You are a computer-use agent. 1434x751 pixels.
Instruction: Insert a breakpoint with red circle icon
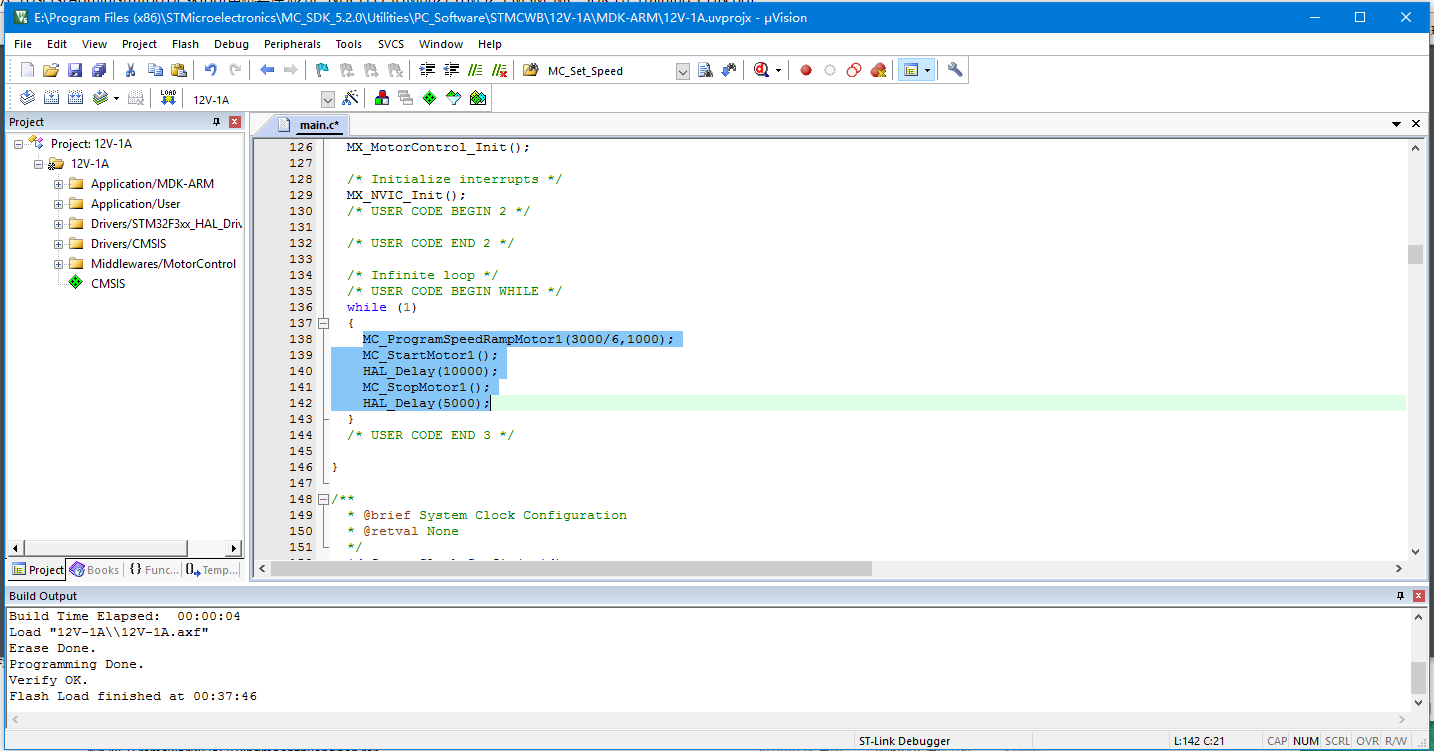pyautogui.click(x=806, y=70)
